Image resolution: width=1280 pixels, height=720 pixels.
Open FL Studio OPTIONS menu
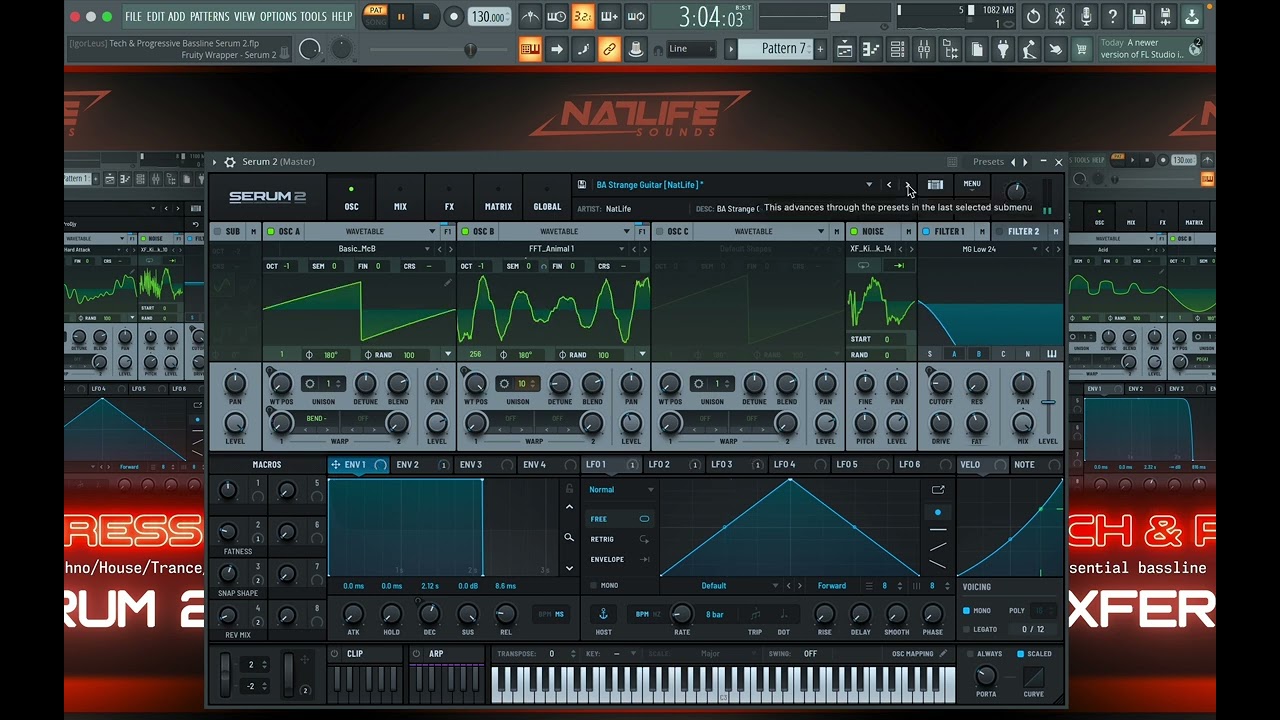[x=278, y=17]
